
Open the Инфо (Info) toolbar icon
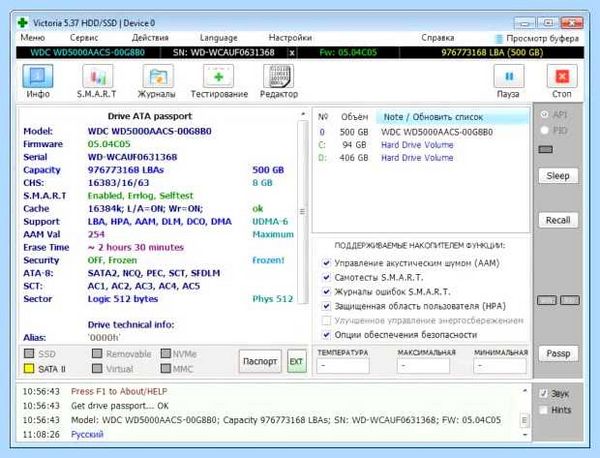(x=38, y=77)
